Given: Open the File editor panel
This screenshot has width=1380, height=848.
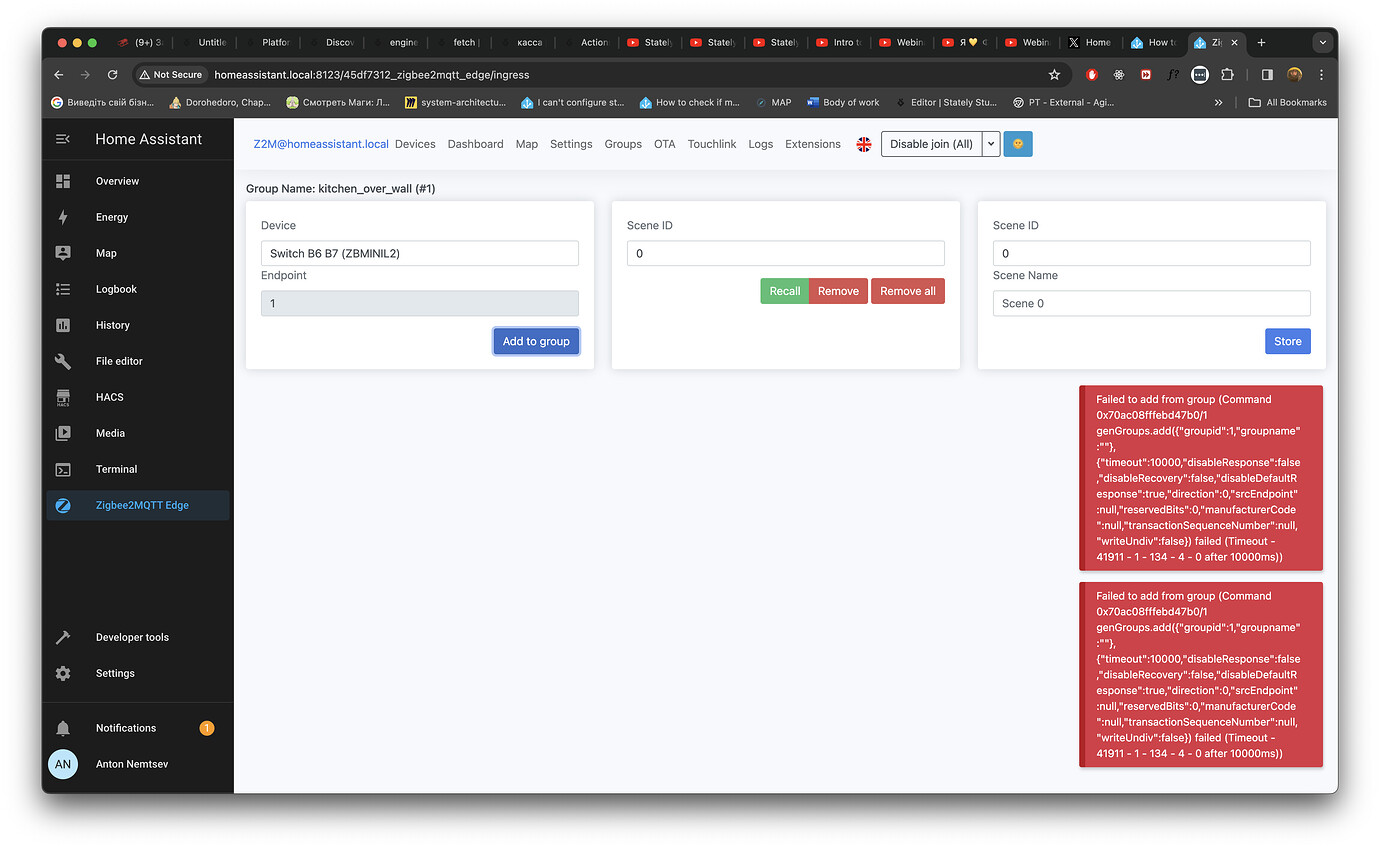Looking at the screenshot, I should [x=138, y=361].
